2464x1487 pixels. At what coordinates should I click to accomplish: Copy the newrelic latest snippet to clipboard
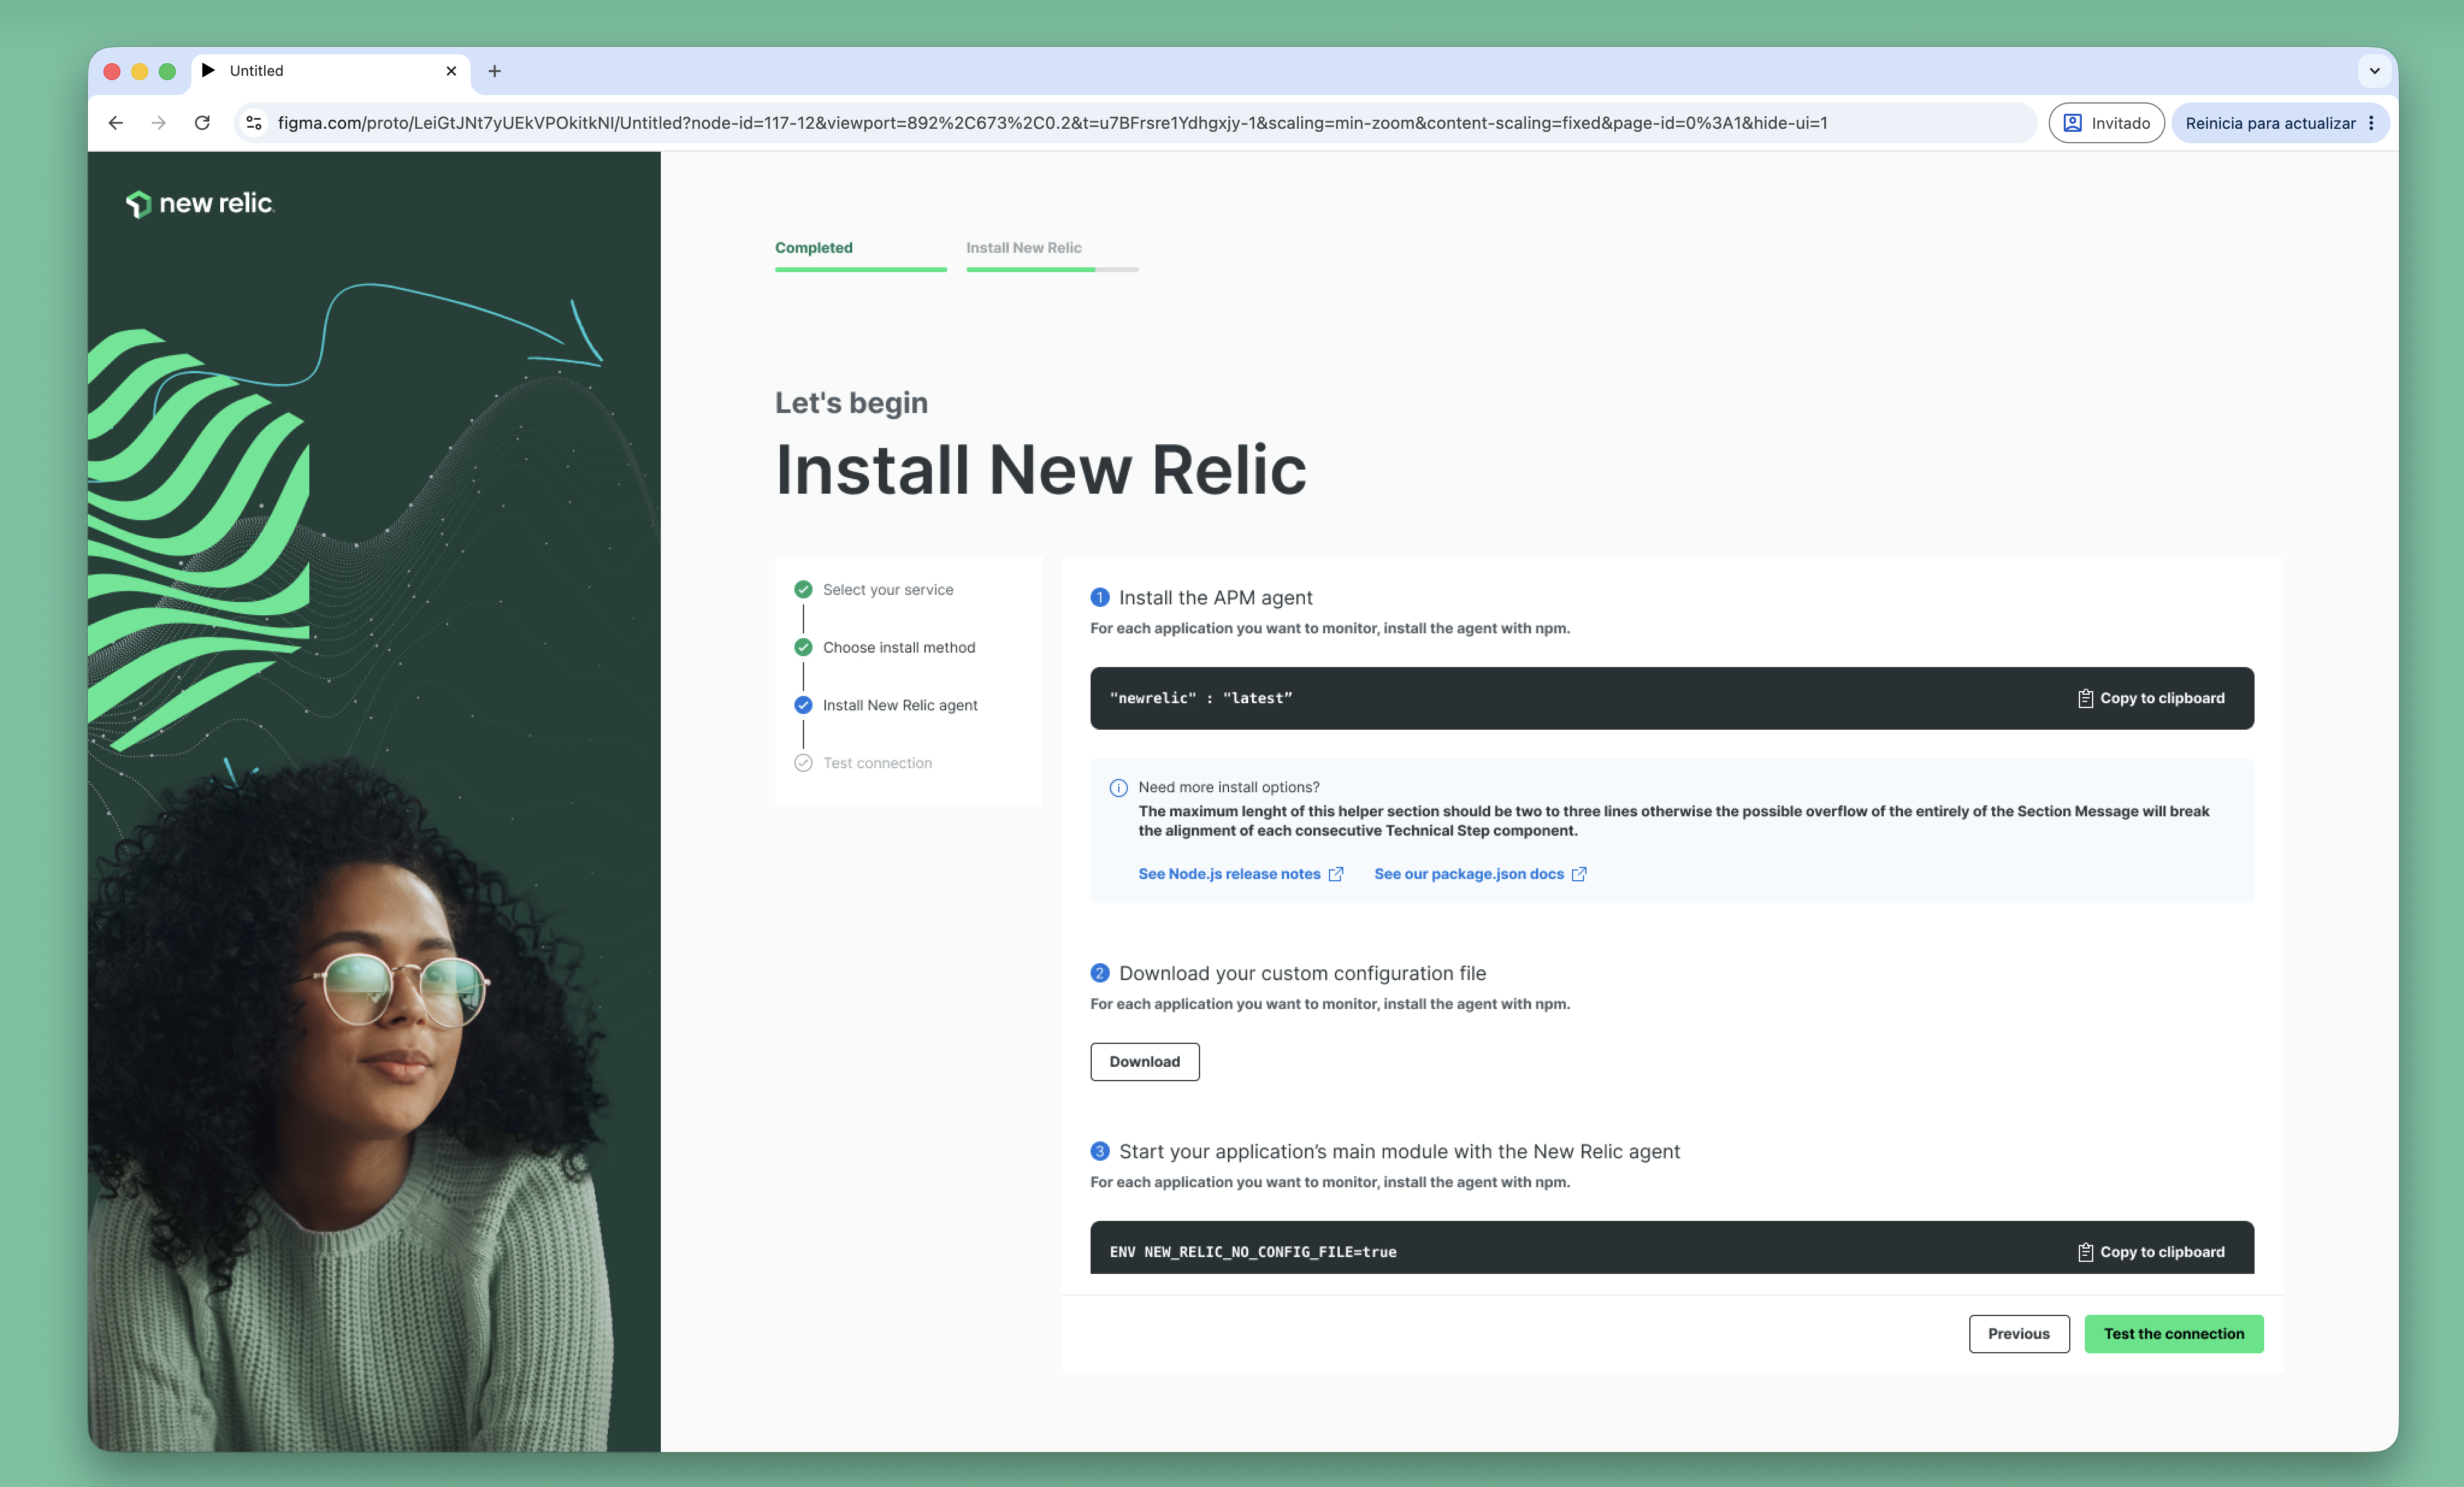click(x=2151, y=698)
